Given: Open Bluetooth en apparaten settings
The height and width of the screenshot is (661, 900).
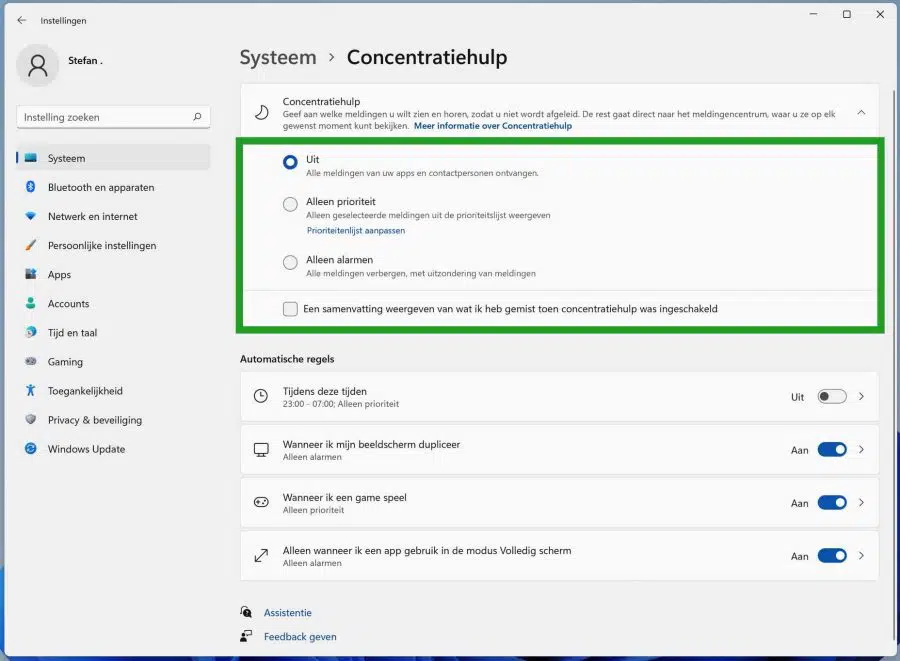Looking at the screenshot, I should coord(113,187).
